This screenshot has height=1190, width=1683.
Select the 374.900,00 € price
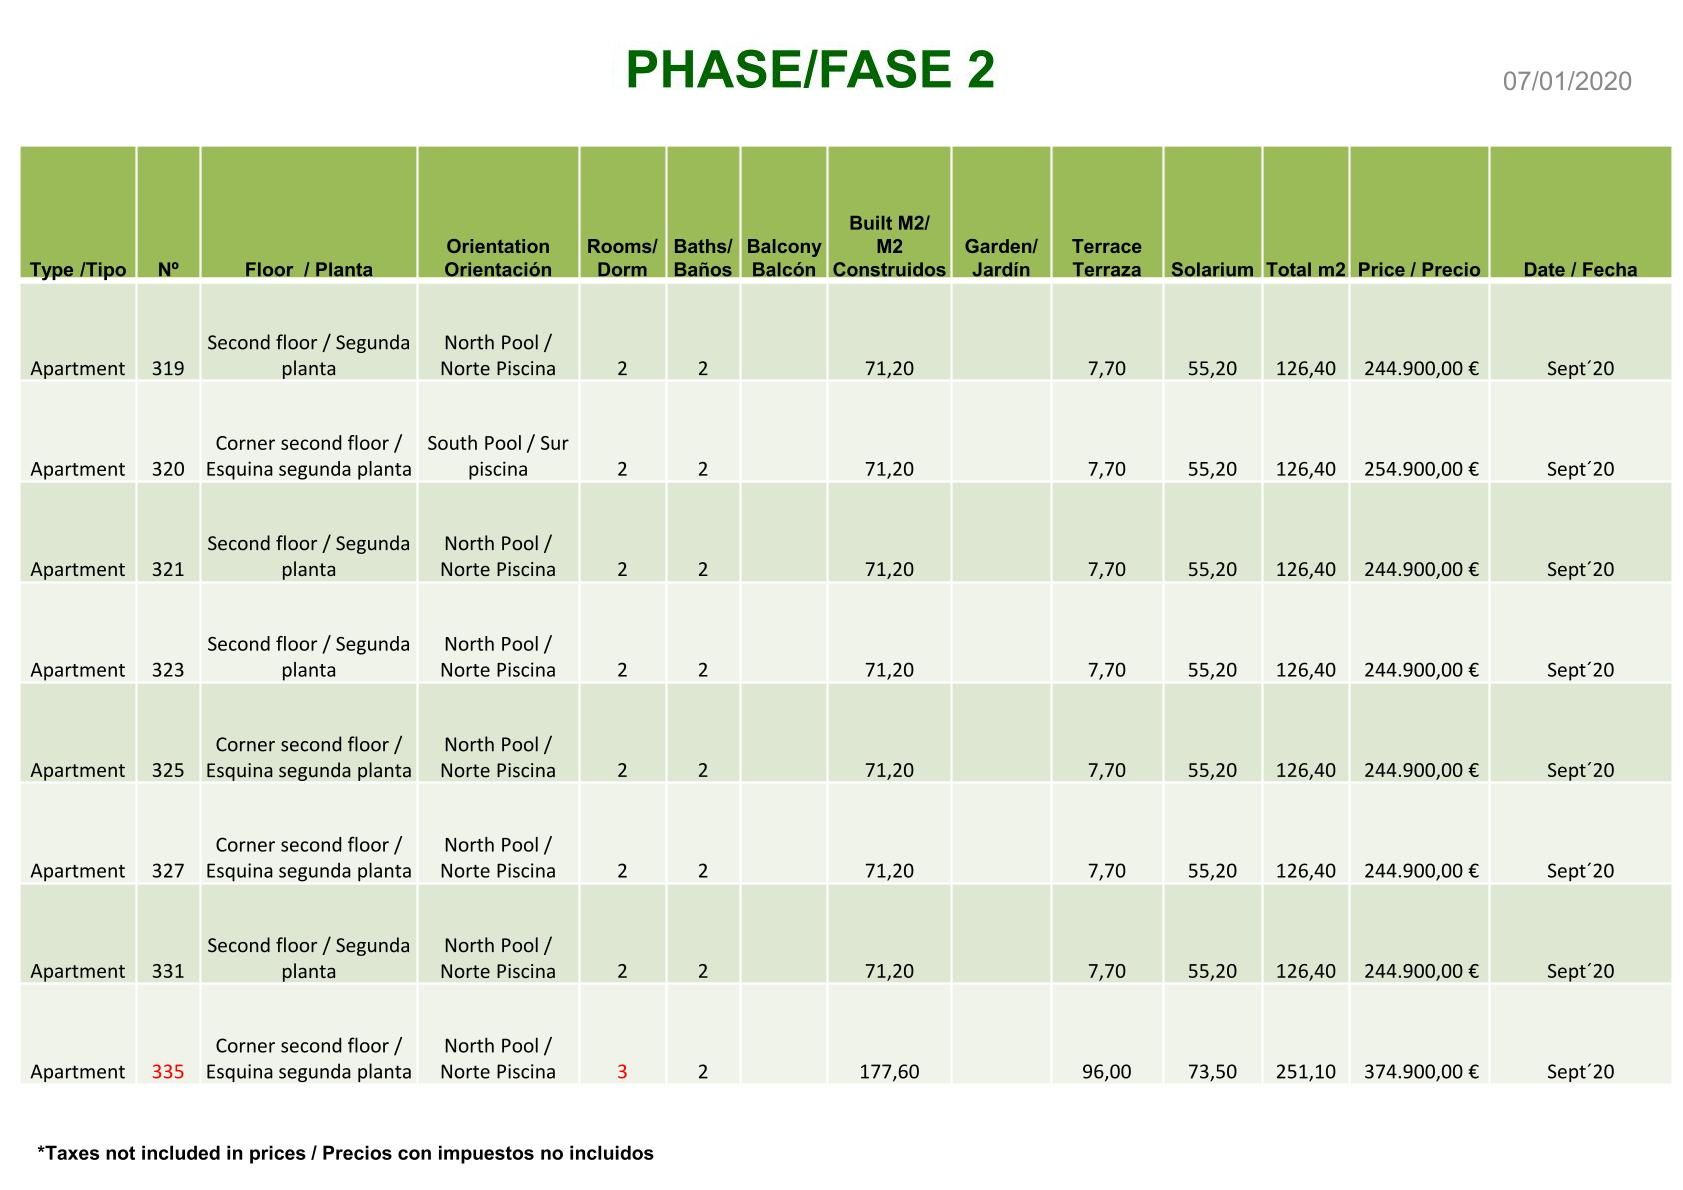tap(1420, 1072)
